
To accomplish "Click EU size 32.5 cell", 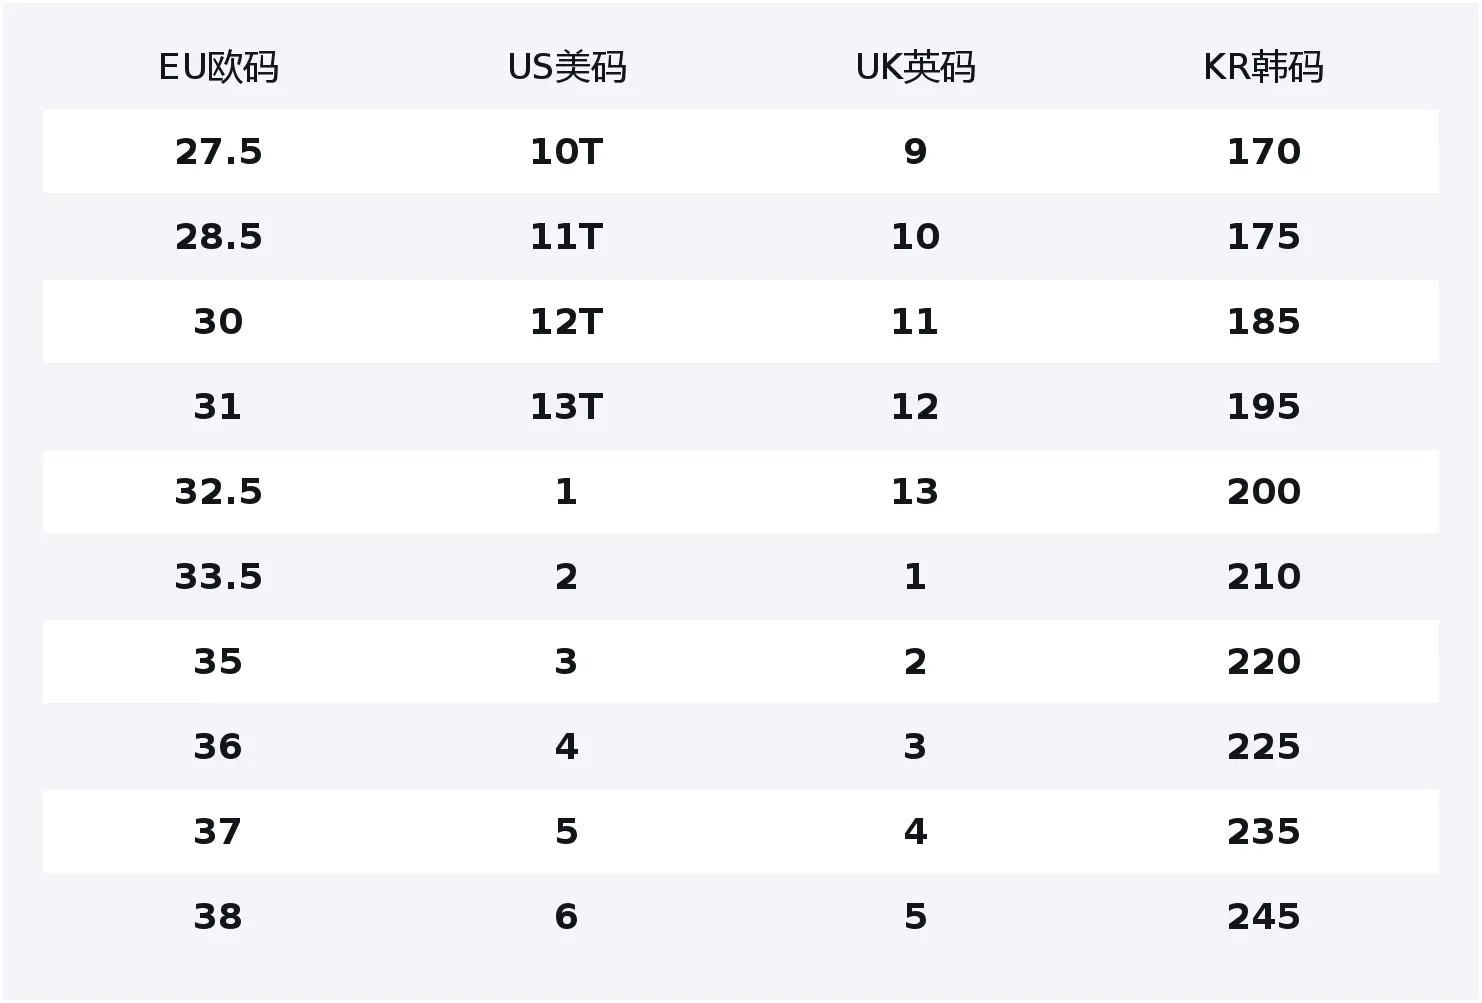I will pos(218,492).
